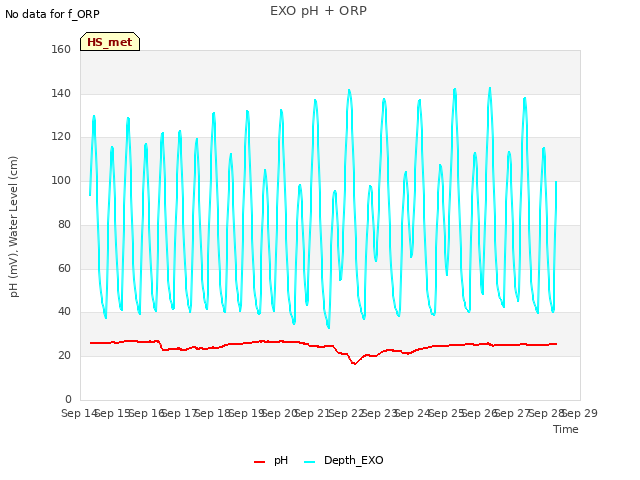This screenshot has height=480, width=640.
Task: Click the highest Depth_EXO peak near Sep 26
Action: click(490, 88)
